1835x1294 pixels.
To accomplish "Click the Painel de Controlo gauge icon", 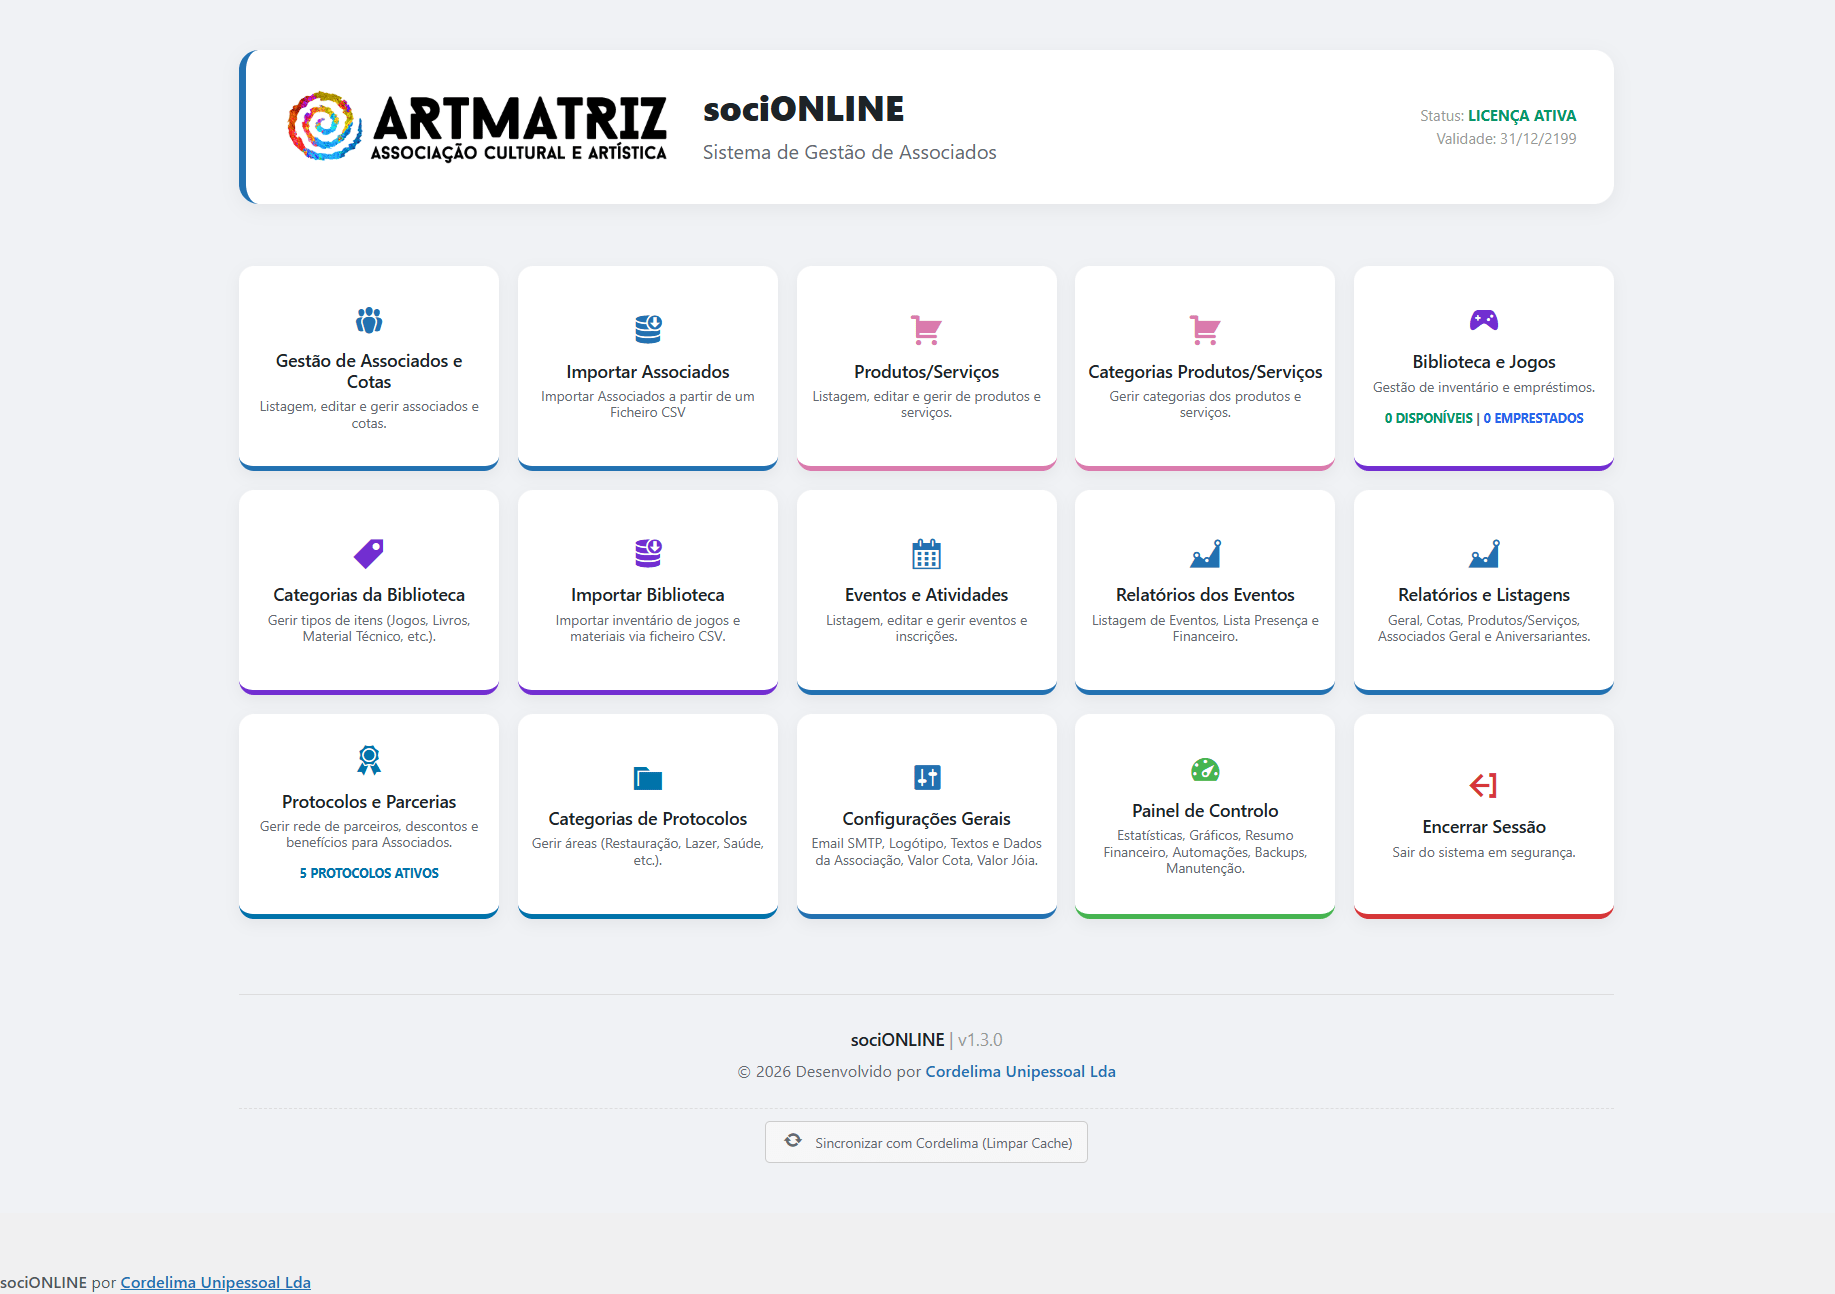I will click(1205, 769).
